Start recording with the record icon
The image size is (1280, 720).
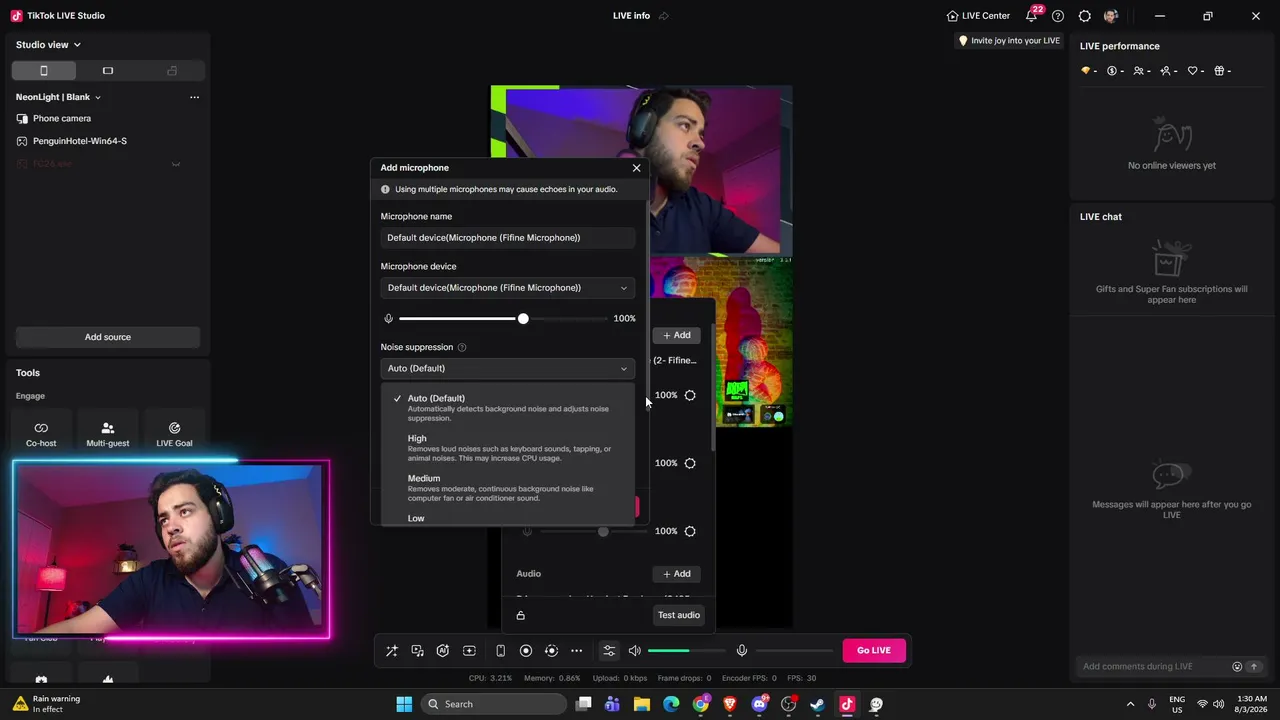click(526, 651)
